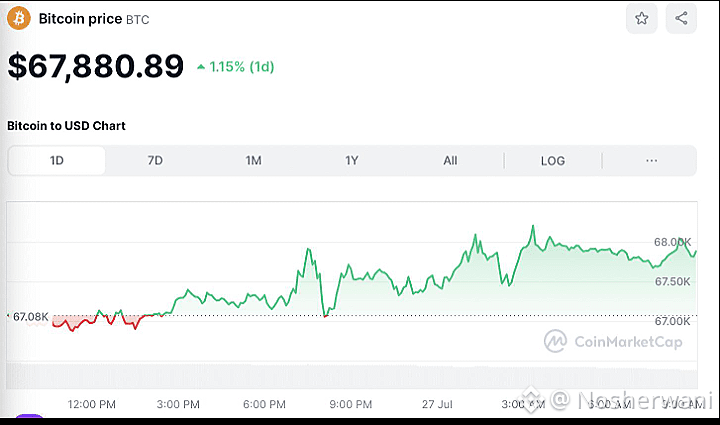
Task: Click the 27 Jul date axis label
Action: pos(437,404)
